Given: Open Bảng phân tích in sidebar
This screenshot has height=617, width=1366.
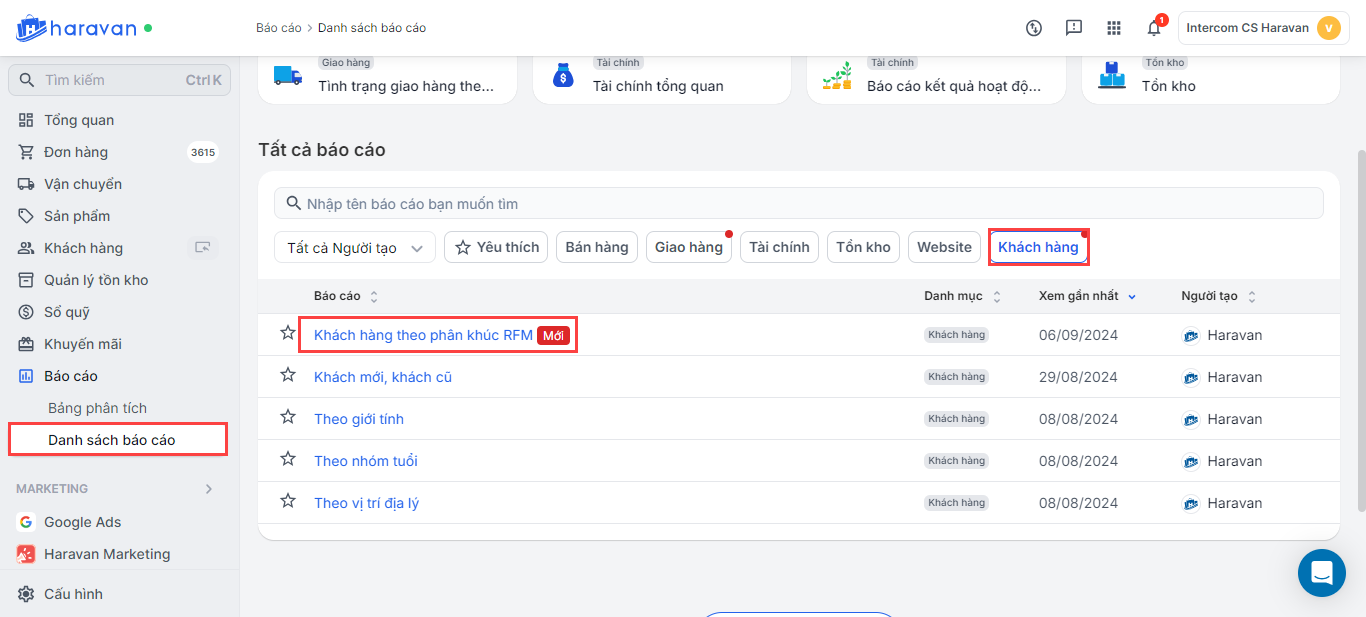Looking at the screenshot, I should (97, 408).
